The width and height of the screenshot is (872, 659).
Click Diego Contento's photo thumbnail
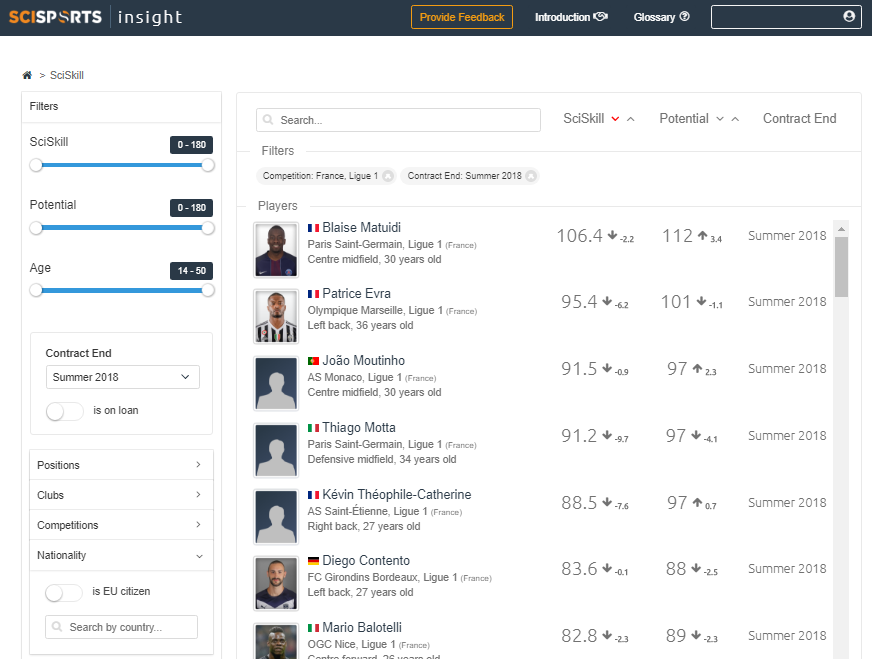[276, 583]
